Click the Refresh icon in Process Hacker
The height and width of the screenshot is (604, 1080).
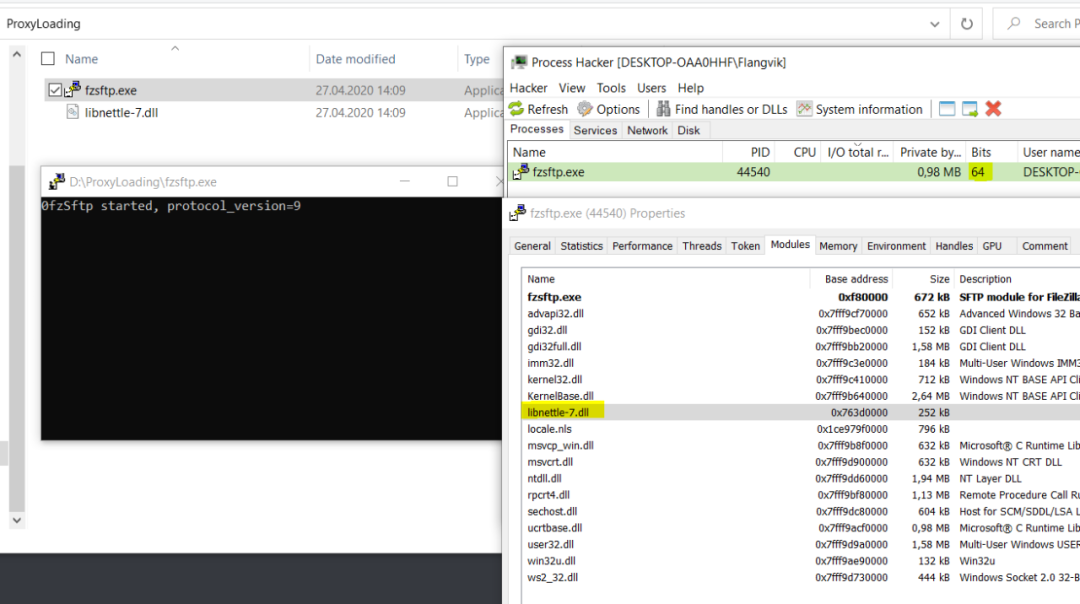[x=517, y=109]
